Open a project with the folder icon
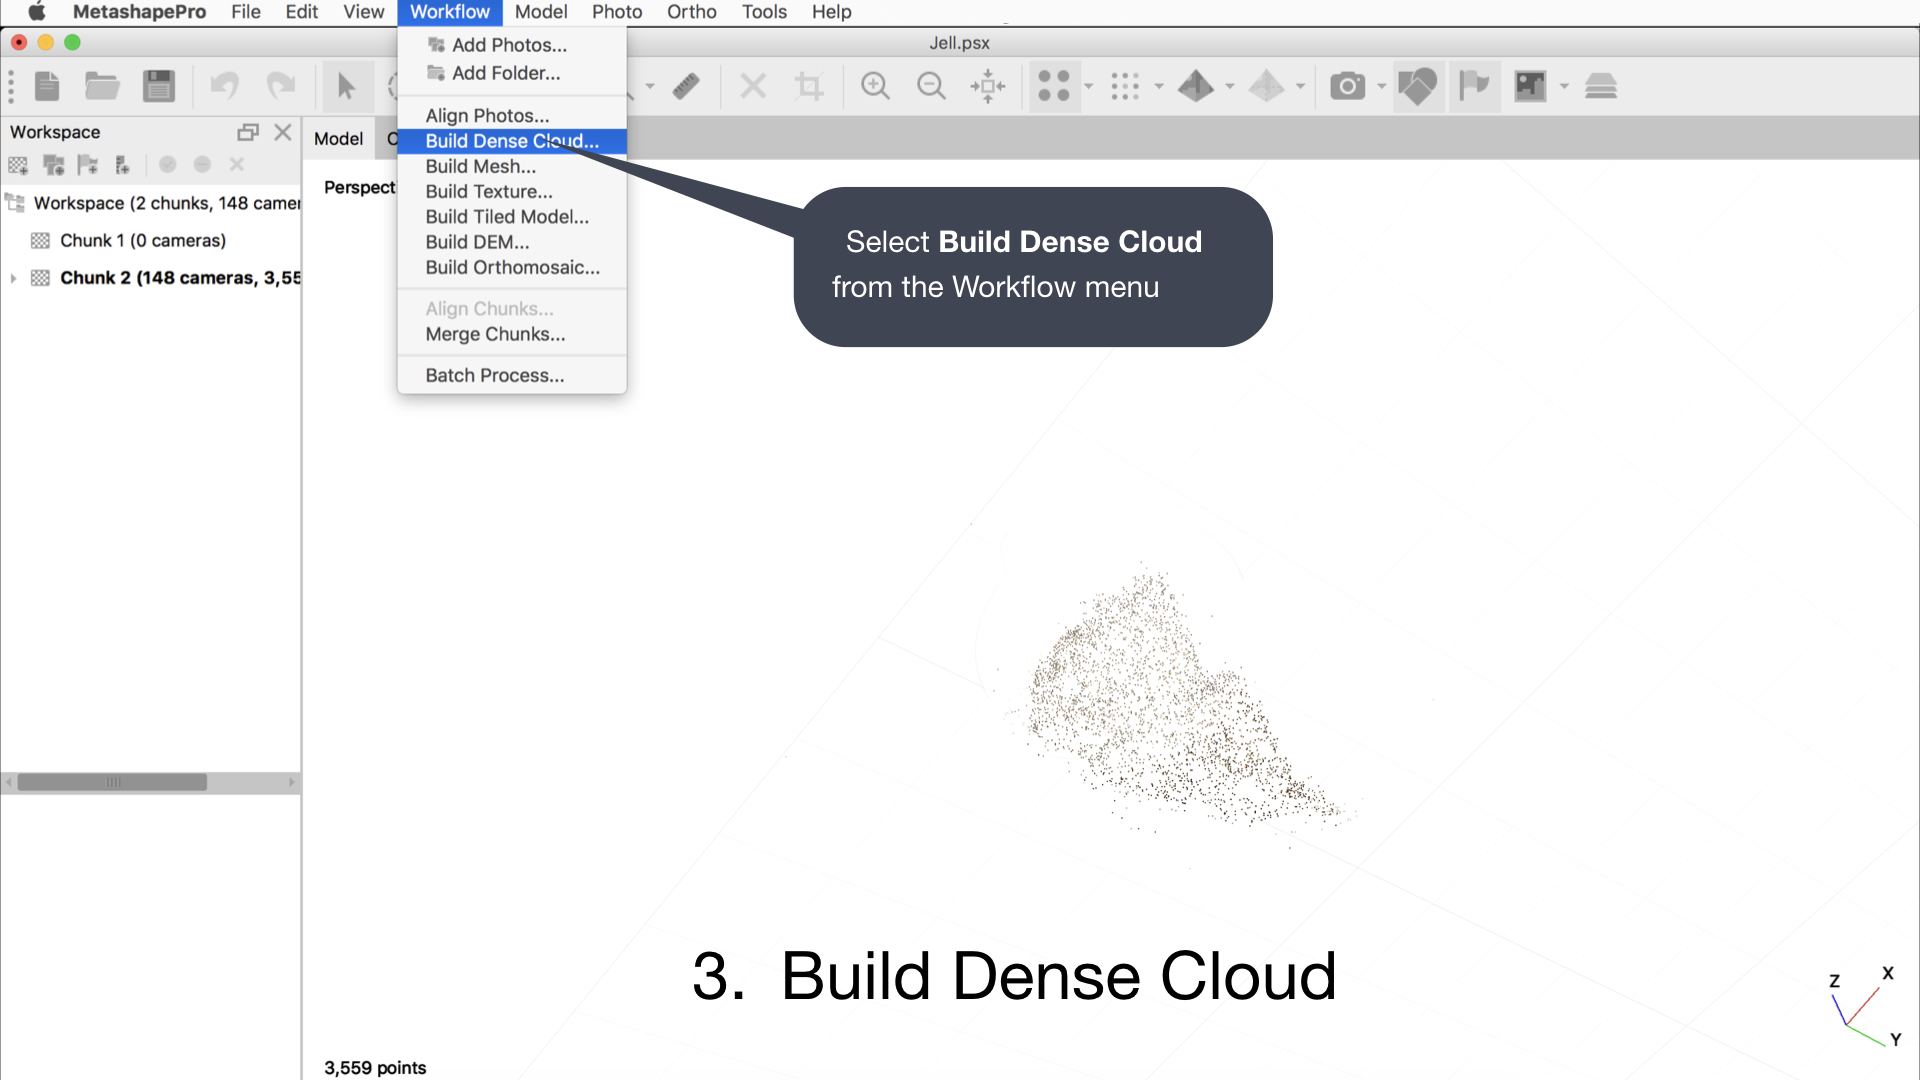1920x1080 pixels. (x=102, y=86)
